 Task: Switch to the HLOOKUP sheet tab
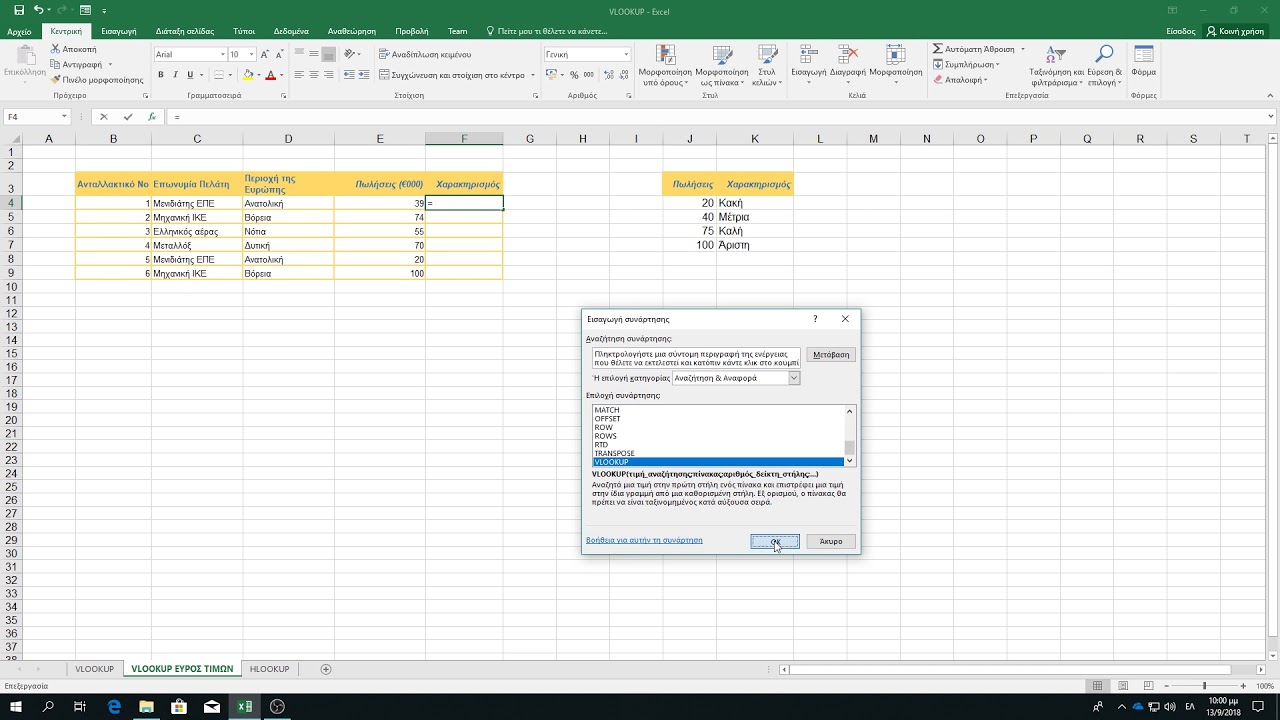(269, 669)
